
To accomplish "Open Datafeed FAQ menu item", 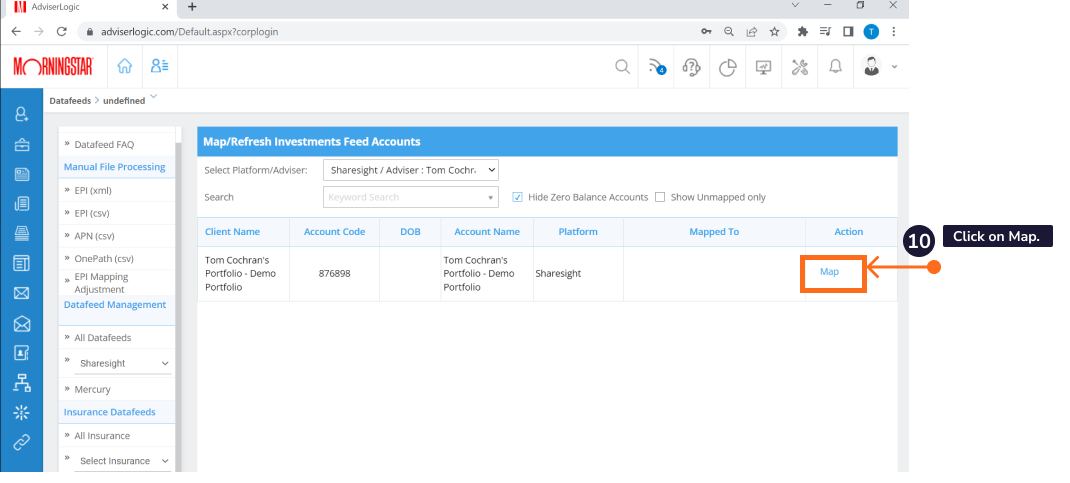I will [x=104, y=145].
